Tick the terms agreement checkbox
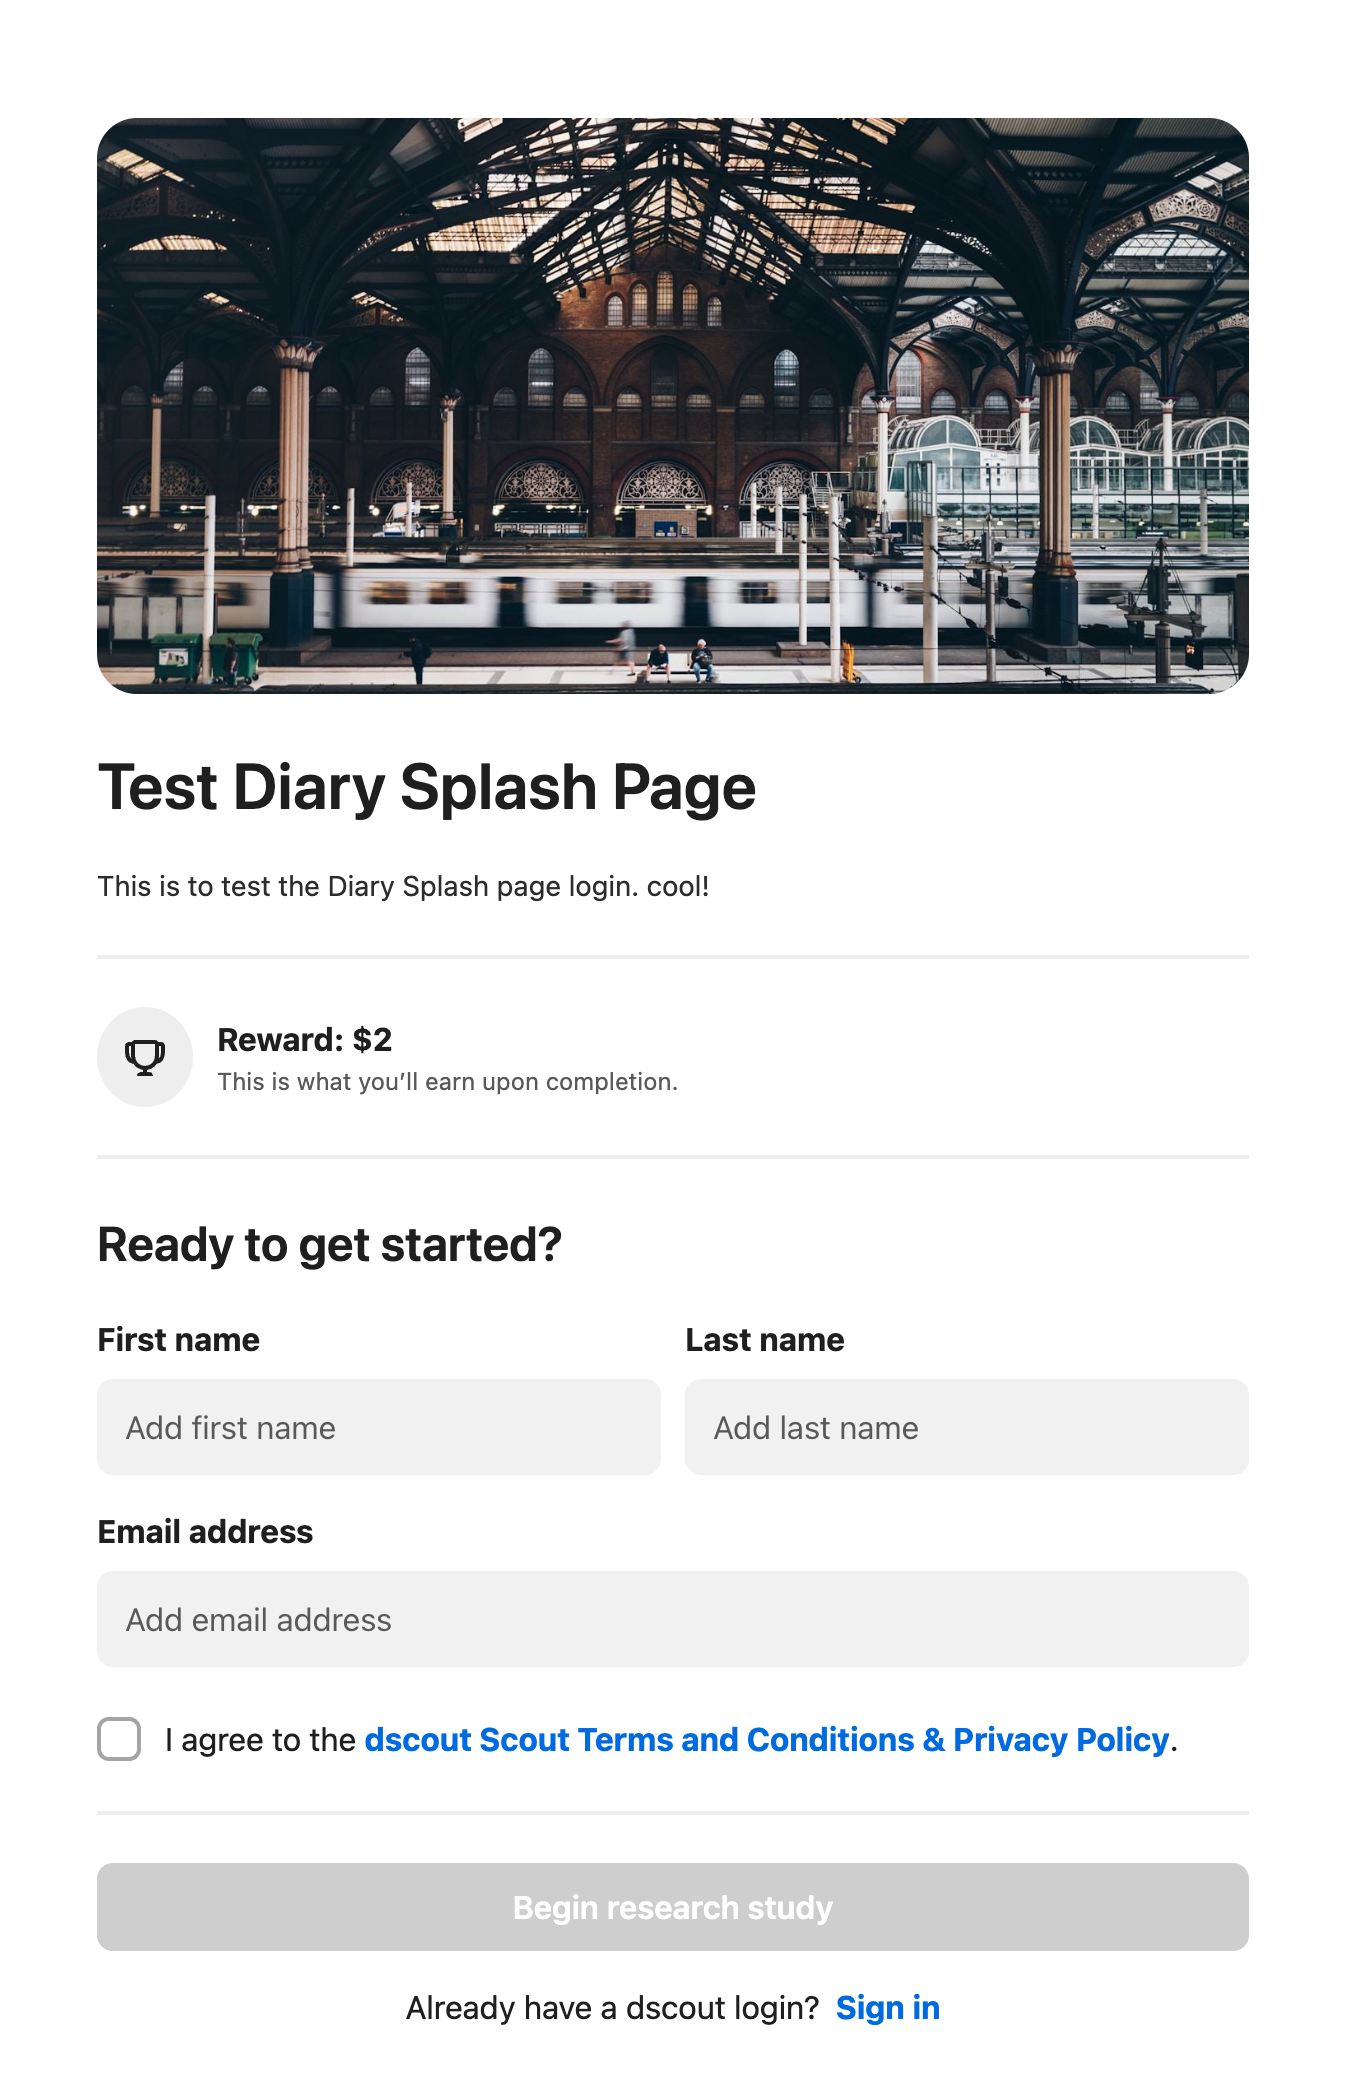 point(119,1739)
